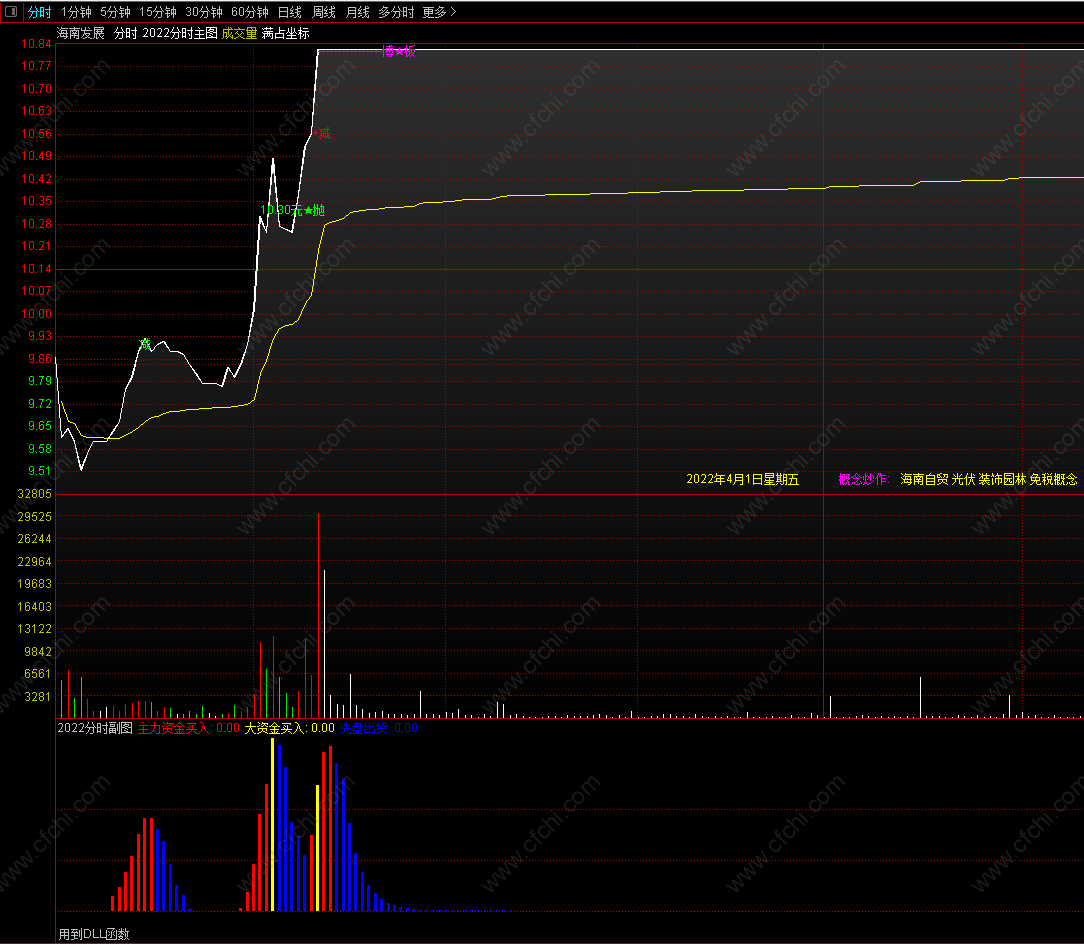Open the 多分时 multi-day view tab
Screen dimensions: 1084x944
(x=396, y=12)
